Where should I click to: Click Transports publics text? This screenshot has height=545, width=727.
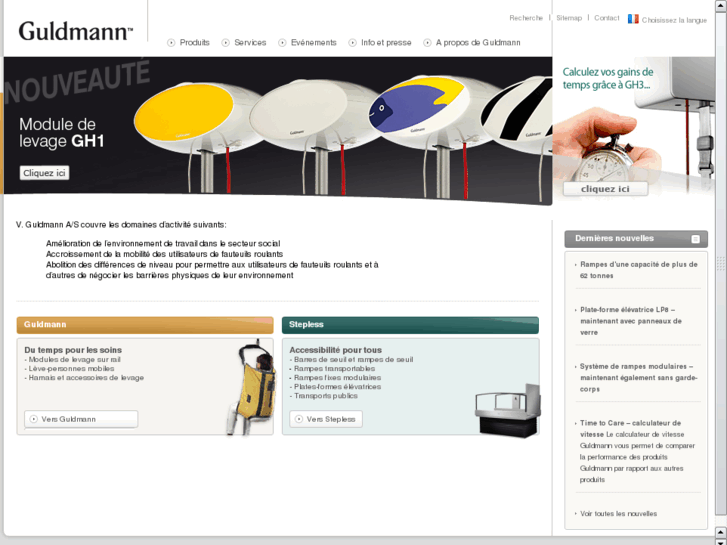pyautogui.click(x=325, y=396)
